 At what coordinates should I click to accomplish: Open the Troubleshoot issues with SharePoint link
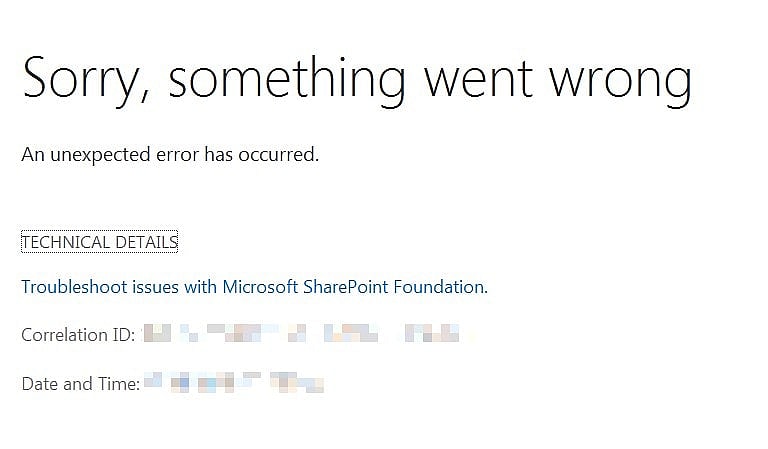(x=254, y=287)
